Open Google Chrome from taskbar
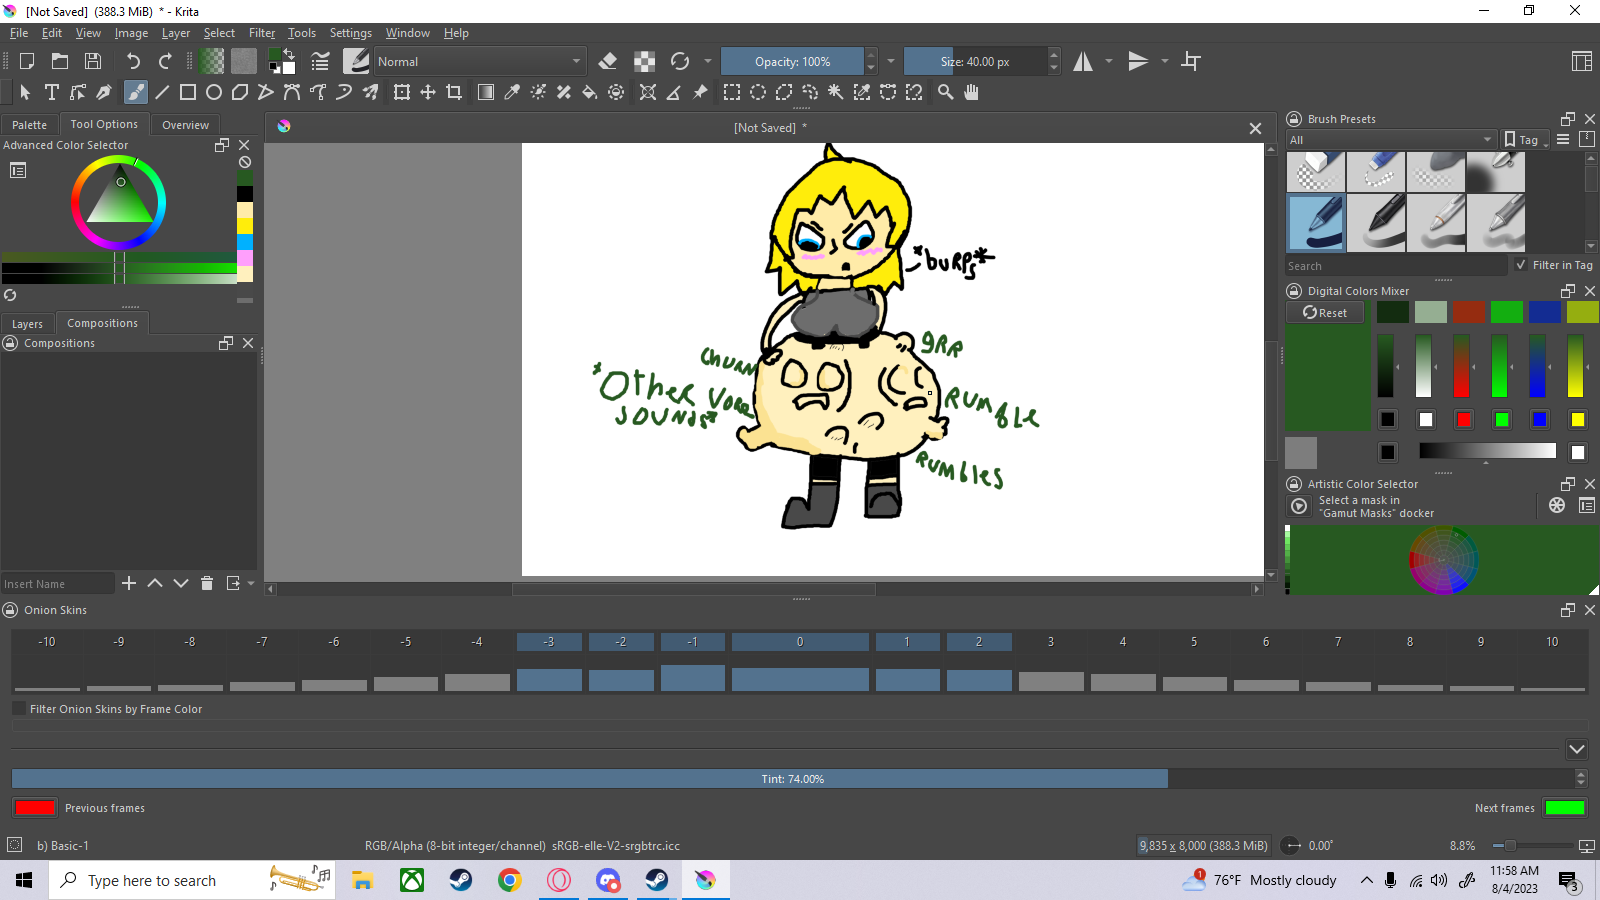The width and height of the screenshot is (1600, 900). coord(510,880)
